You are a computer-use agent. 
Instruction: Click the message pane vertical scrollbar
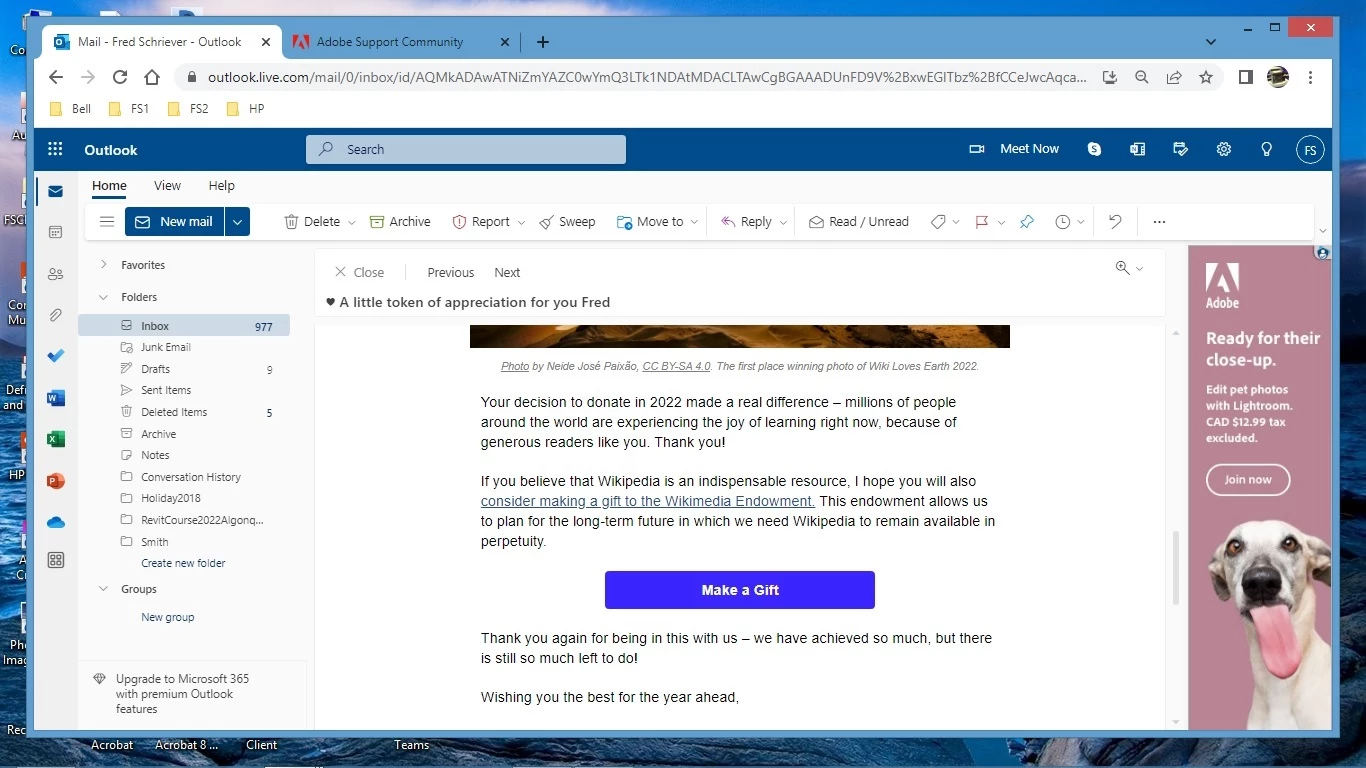pyautogui.click(x=1175, y=568)
